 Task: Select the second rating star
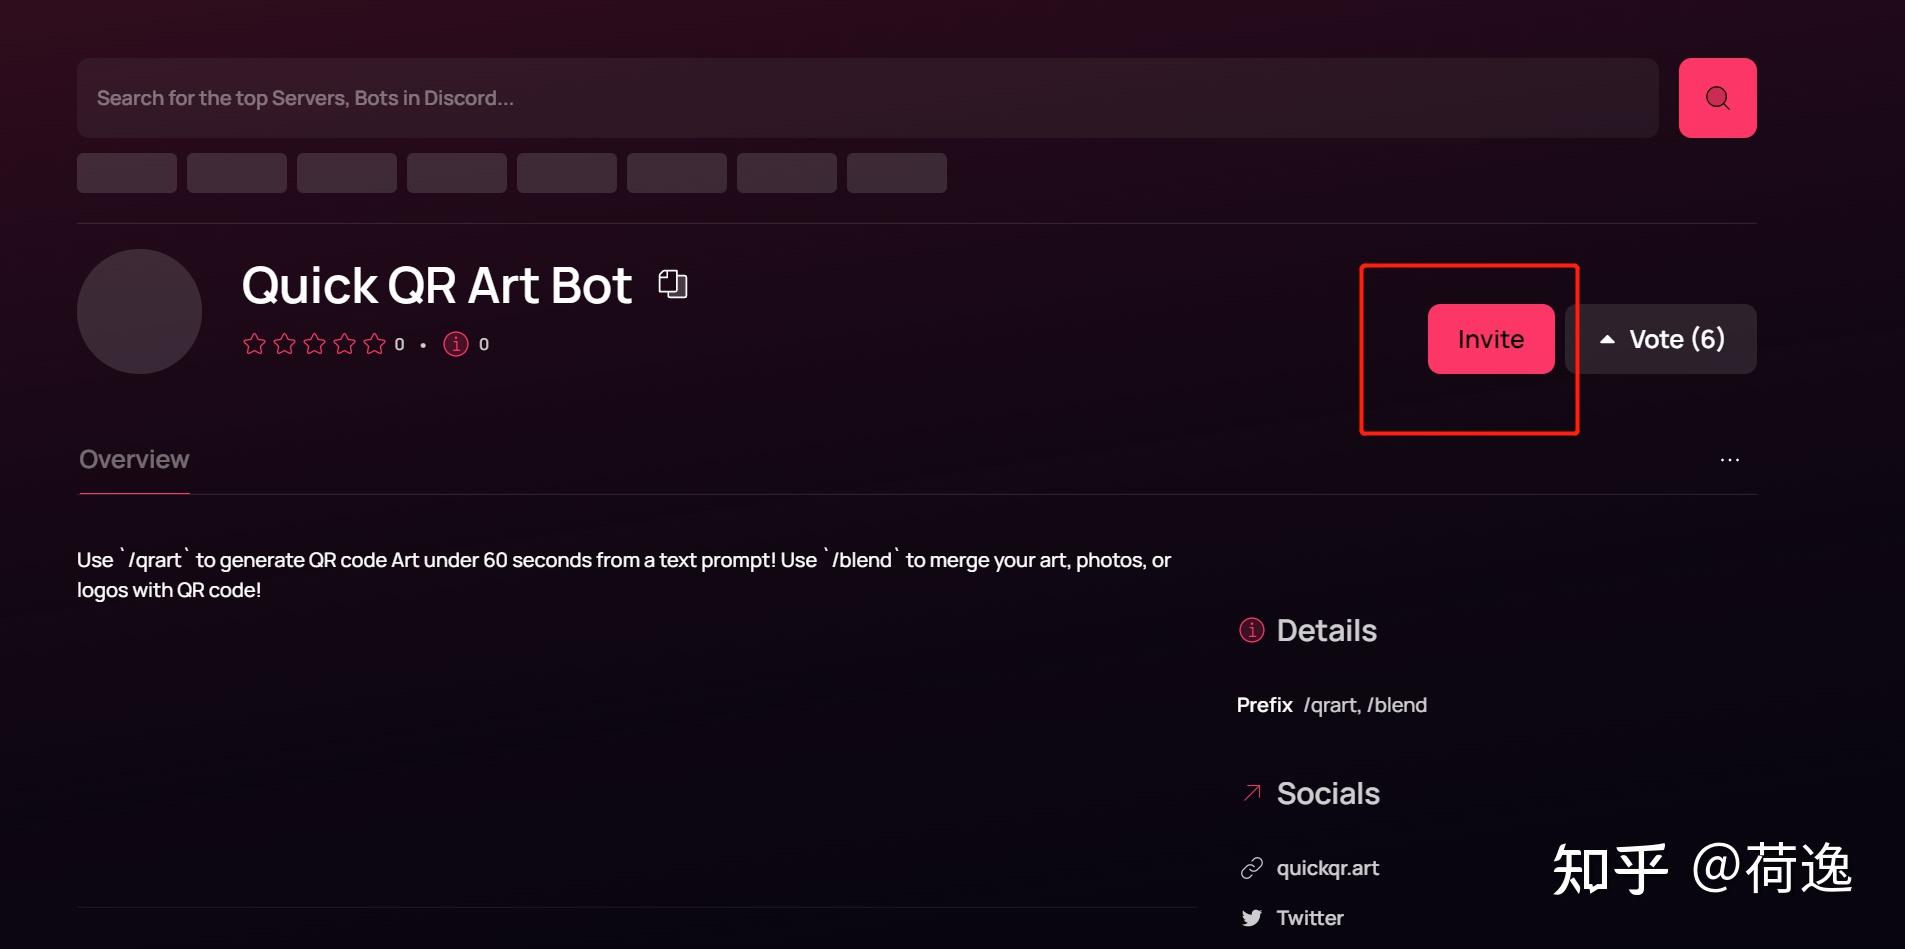[x=284, y=344]
